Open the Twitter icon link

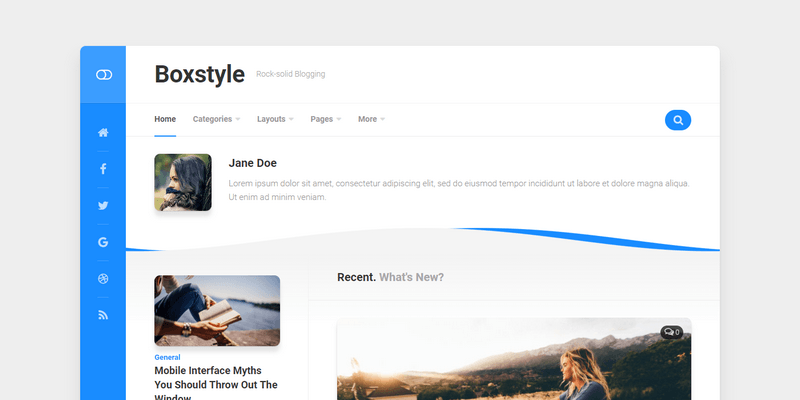click(103, 205)
